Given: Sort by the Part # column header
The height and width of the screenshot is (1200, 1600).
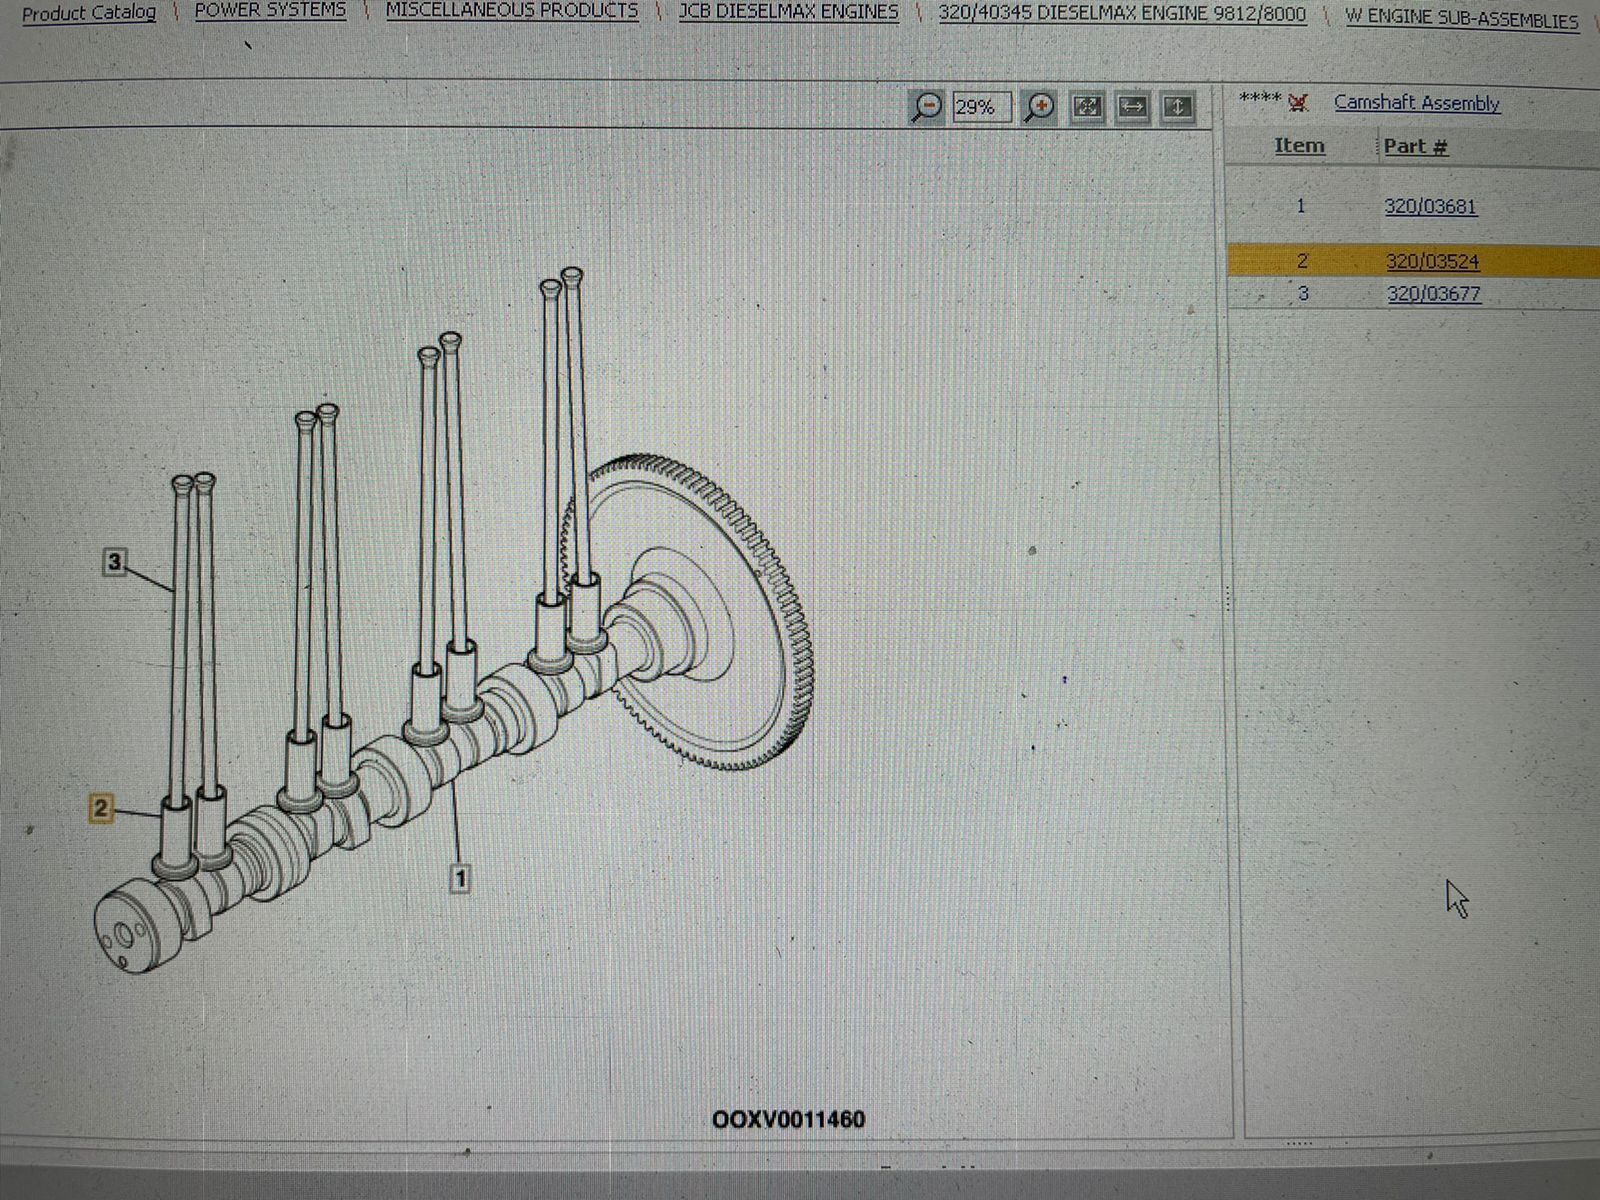Looking at the screenshot, I should 1415,147.
